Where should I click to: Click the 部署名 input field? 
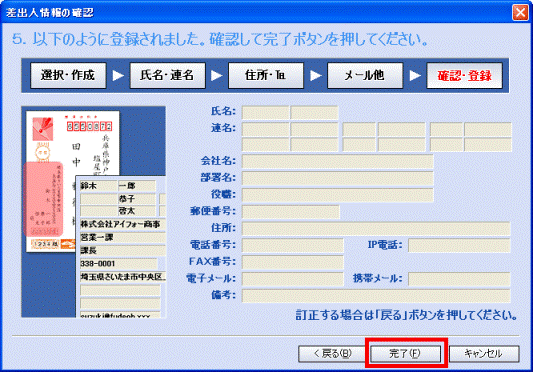(x=338, y=178)
